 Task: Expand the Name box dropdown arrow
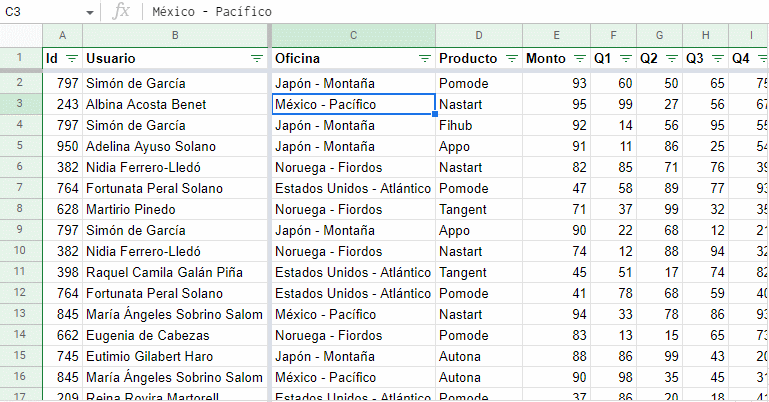tap(90, 12)
